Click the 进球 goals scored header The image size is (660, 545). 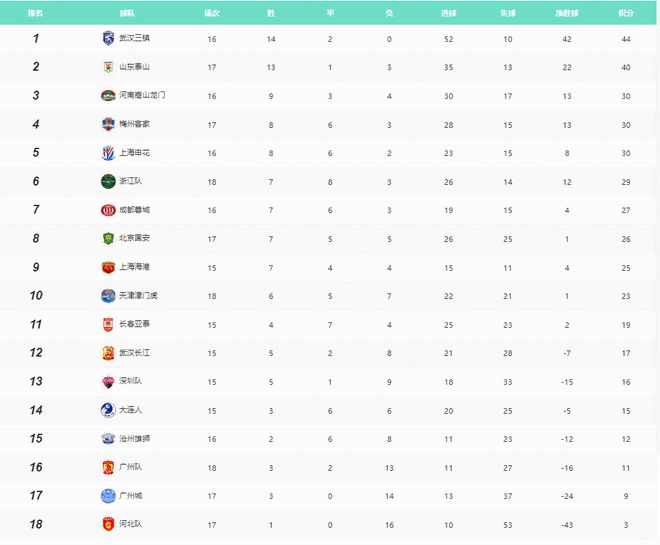point(449,14)
